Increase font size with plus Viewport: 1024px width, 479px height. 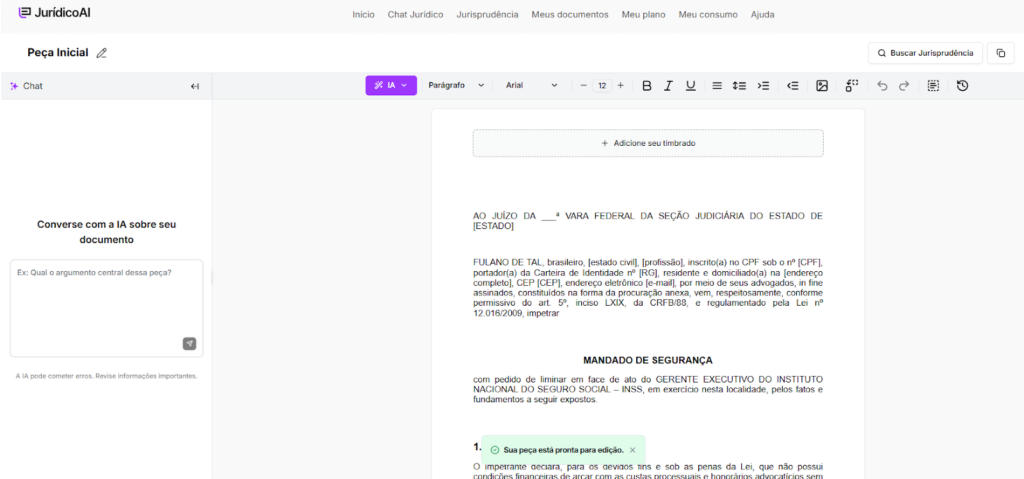pyautogui.click(x=620, y=85)
